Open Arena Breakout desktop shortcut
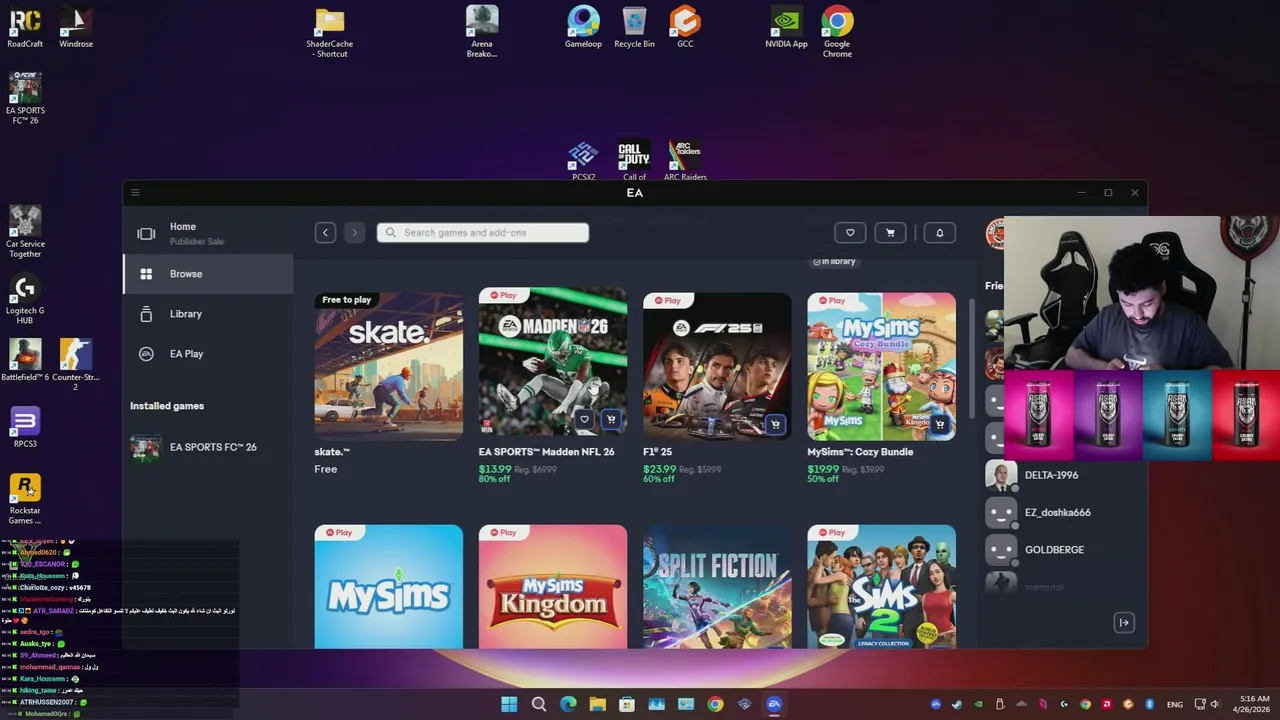 tap(482, 33)
